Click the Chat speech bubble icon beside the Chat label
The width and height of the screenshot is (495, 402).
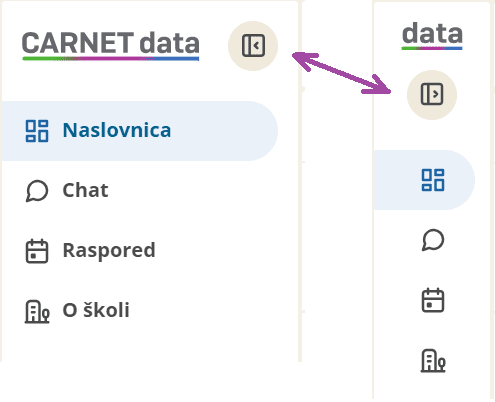pos(37,191)
